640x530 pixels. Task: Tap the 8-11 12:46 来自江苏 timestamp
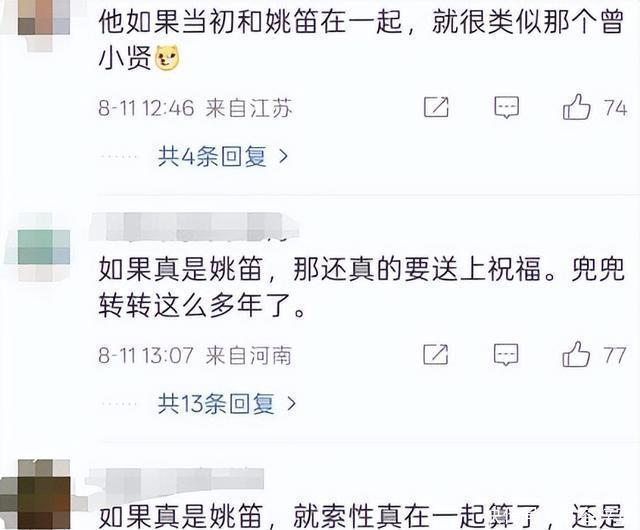[195, 108]
